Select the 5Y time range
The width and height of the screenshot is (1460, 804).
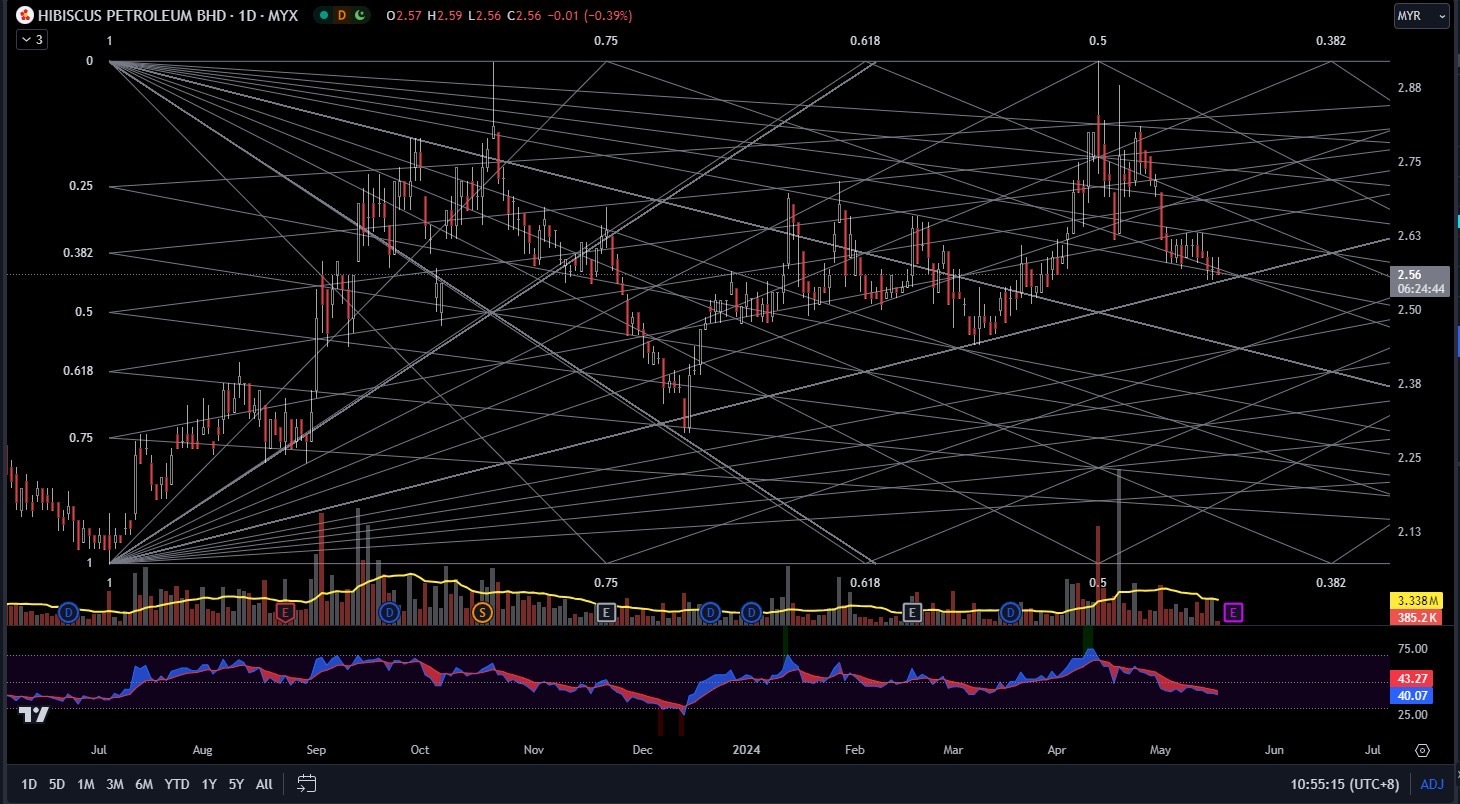coord(236,784)
